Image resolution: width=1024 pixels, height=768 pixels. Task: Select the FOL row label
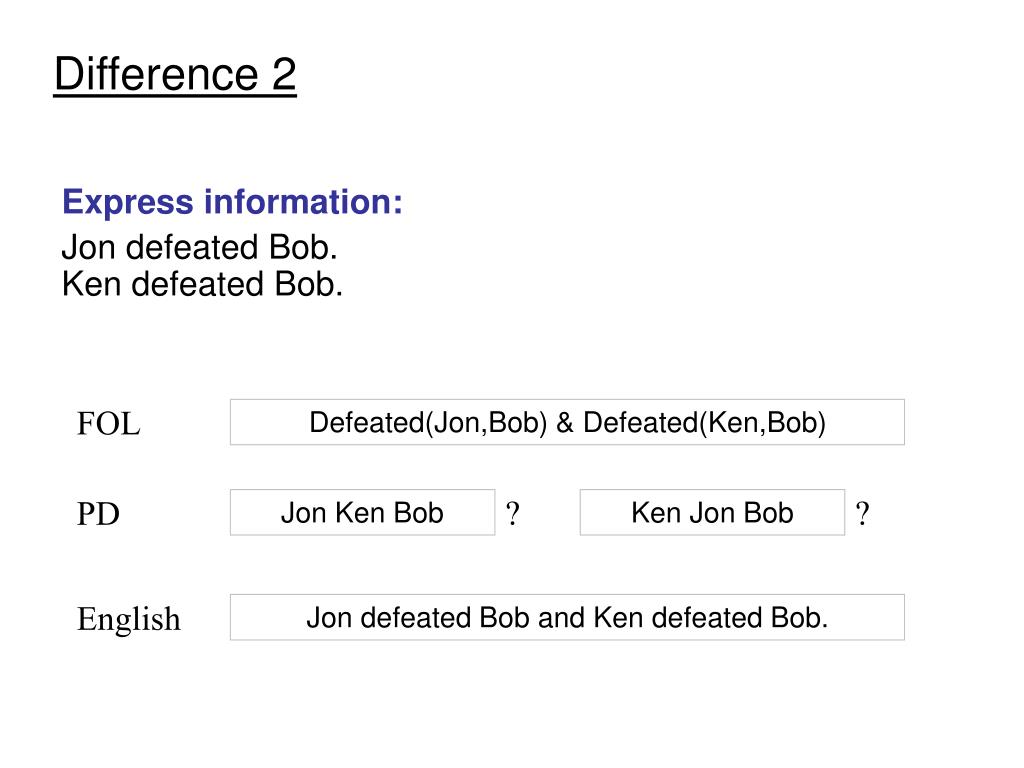tap(109, 424)
